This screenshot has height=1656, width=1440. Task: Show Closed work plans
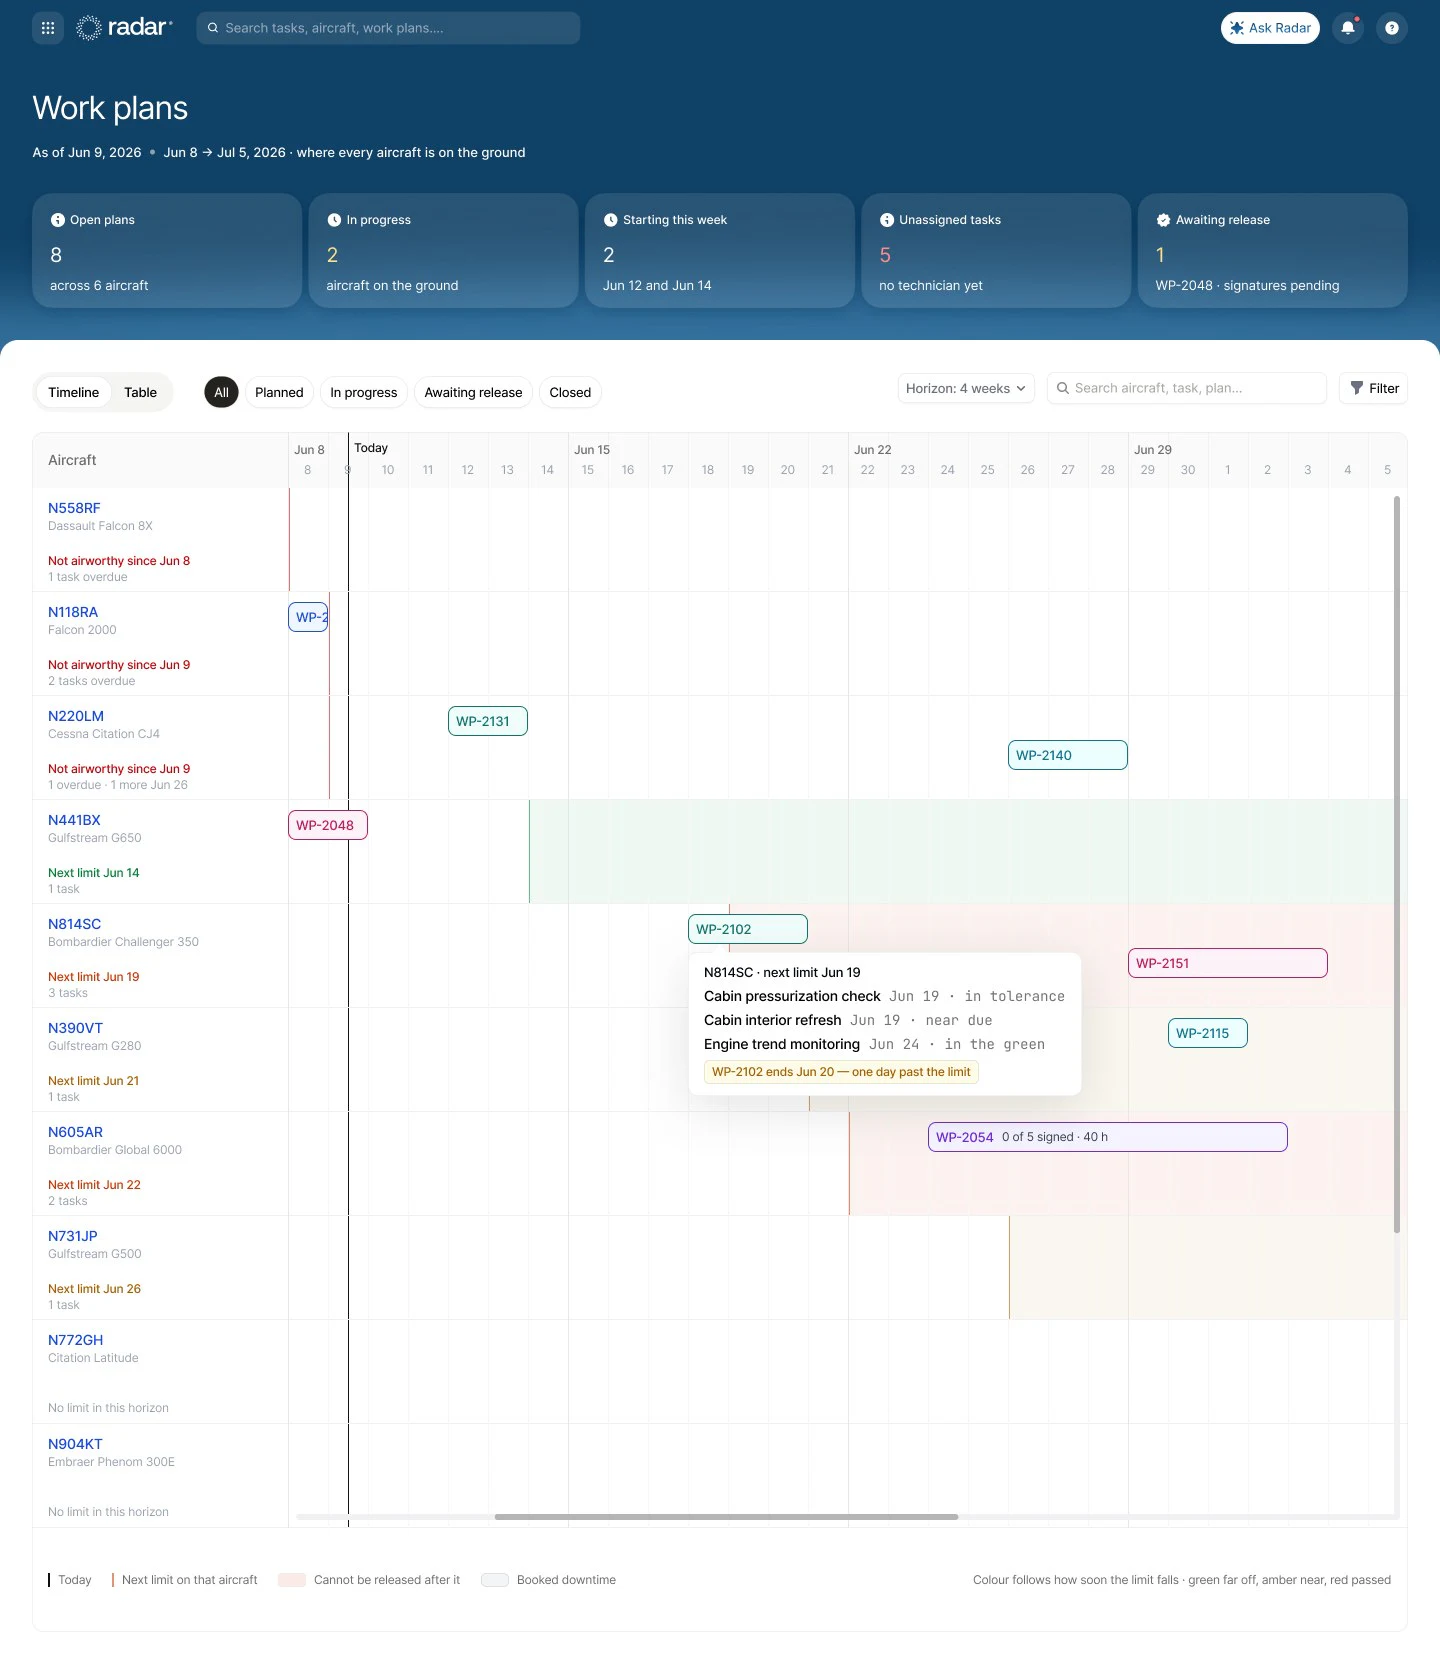570,392
